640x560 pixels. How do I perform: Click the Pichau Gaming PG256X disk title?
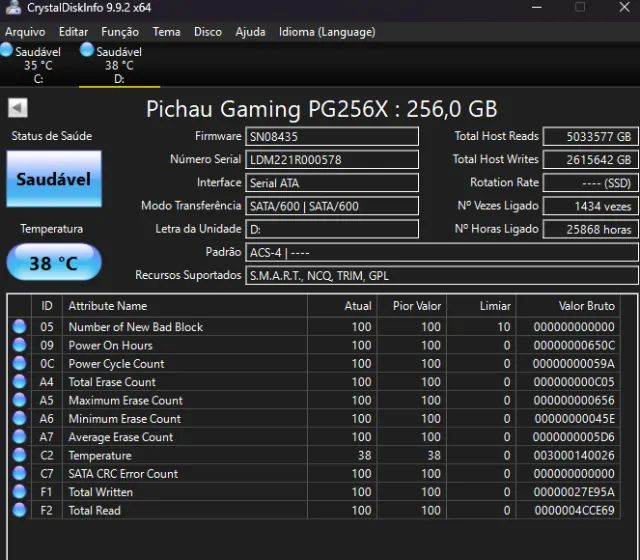322,109
